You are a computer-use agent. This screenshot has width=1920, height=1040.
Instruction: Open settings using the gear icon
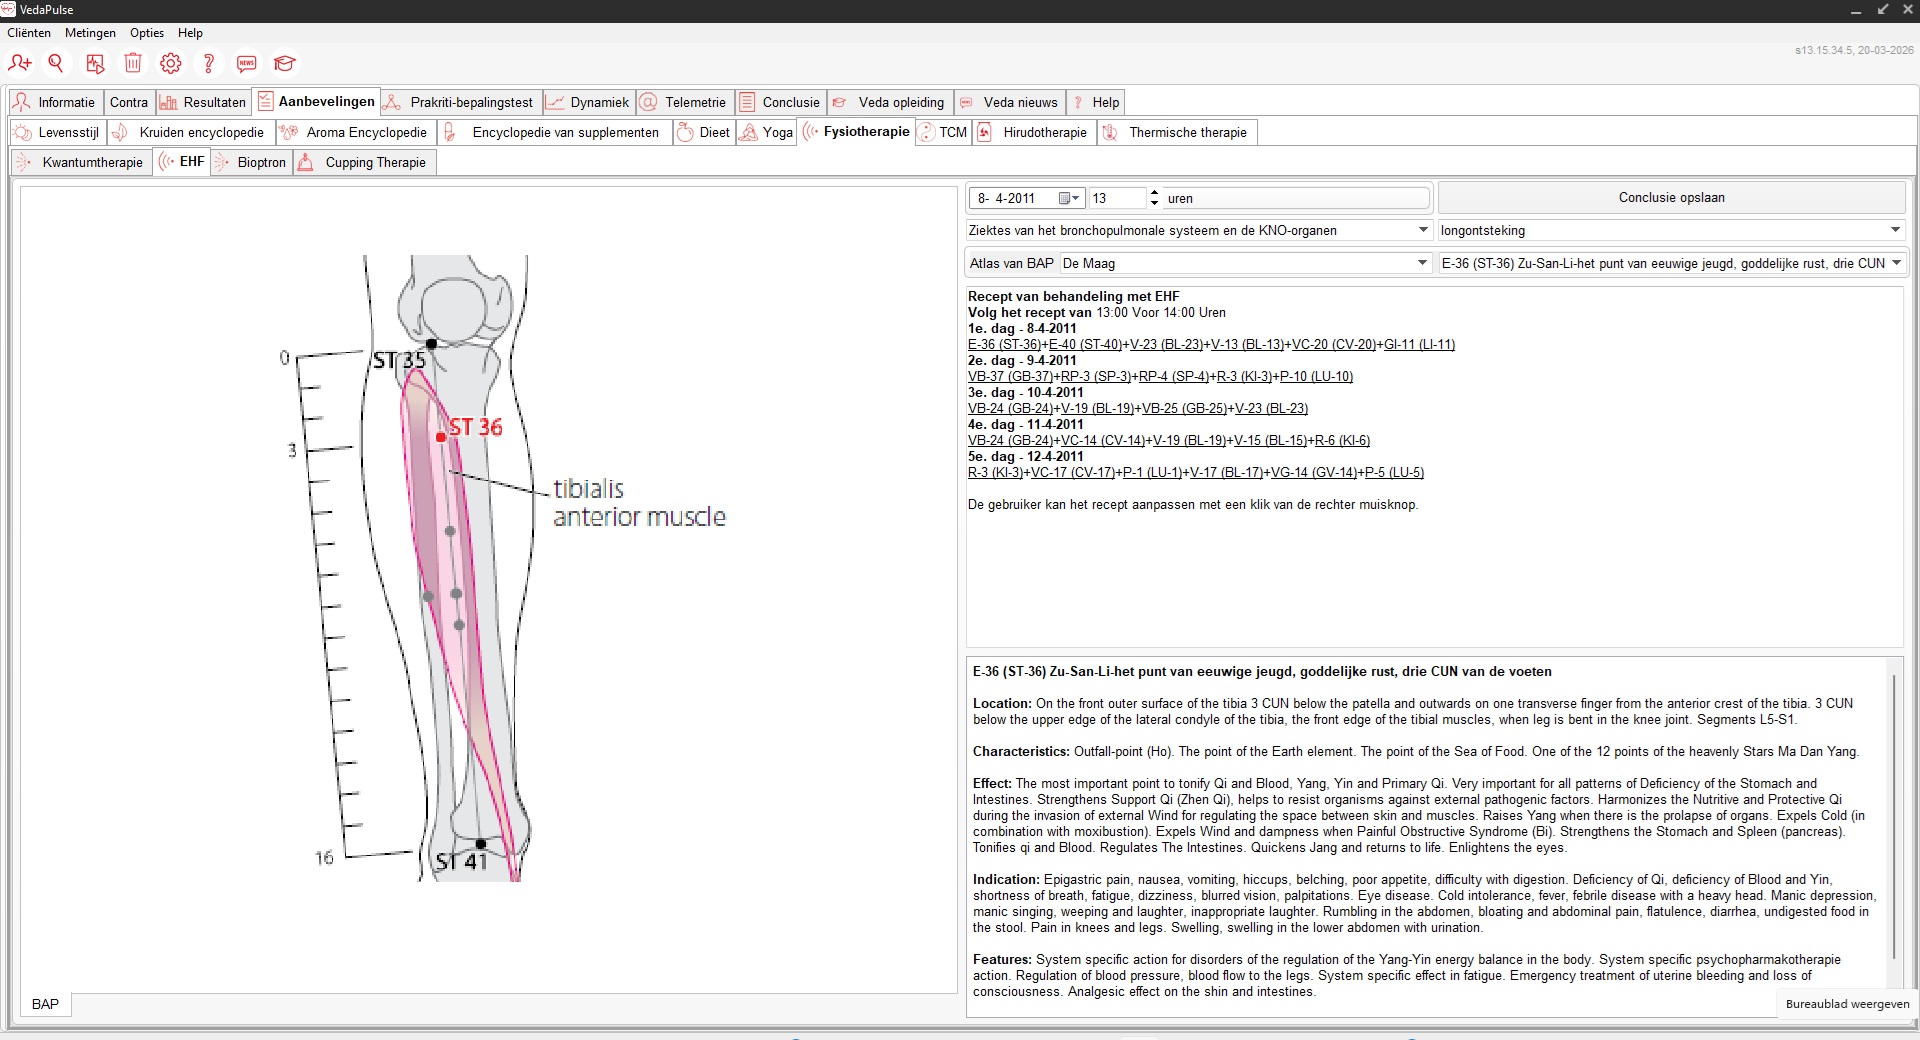tap(171, 64)
